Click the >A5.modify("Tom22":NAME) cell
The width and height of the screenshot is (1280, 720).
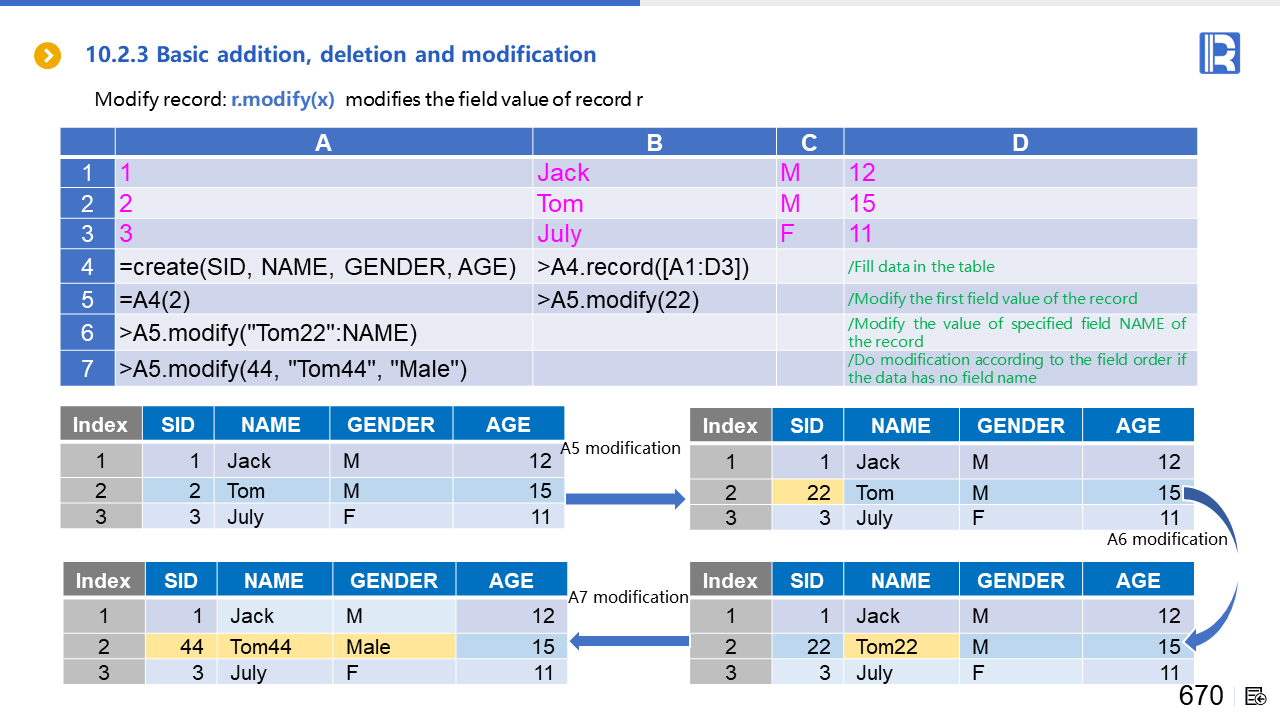(x=268, y=333)
